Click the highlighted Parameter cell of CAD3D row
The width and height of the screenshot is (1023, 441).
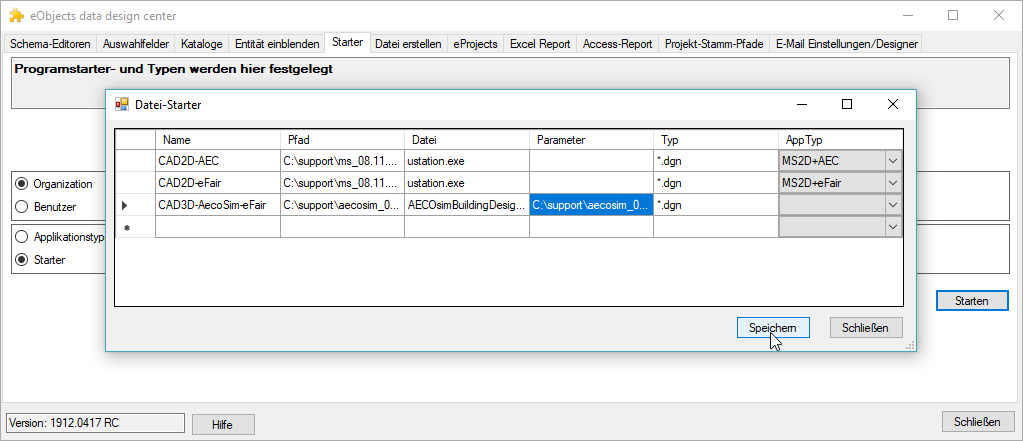click(591, 205)
